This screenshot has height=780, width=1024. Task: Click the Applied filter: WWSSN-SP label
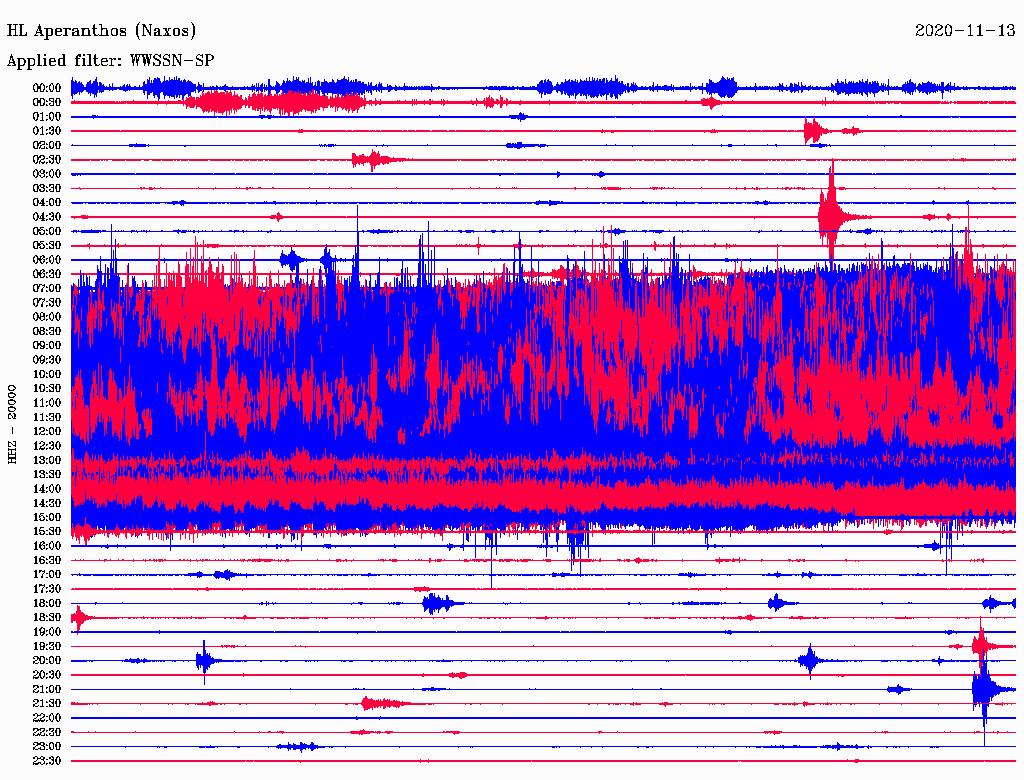tap(110, 61)
